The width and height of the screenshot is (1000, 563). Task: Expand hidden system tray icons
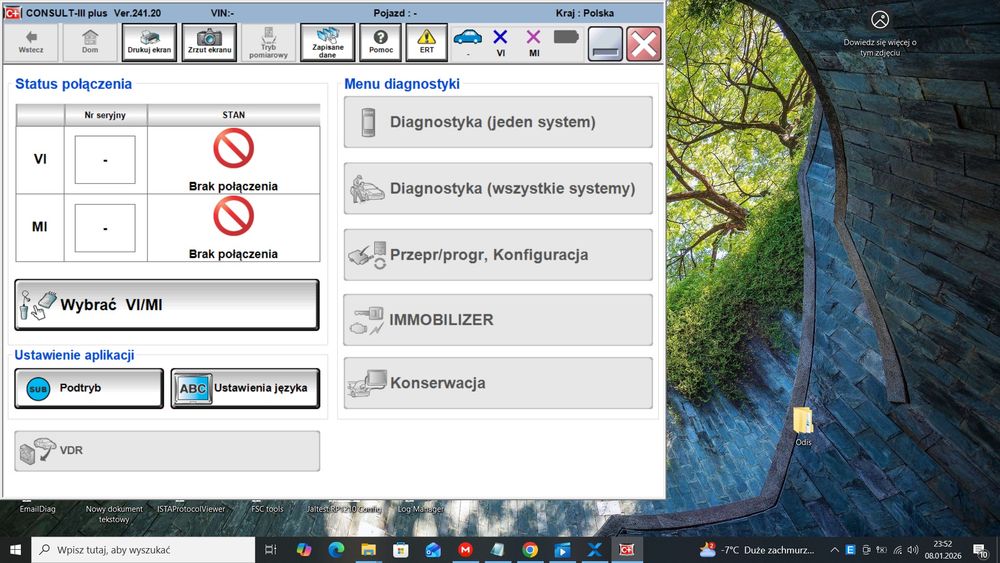click(834, 550)
